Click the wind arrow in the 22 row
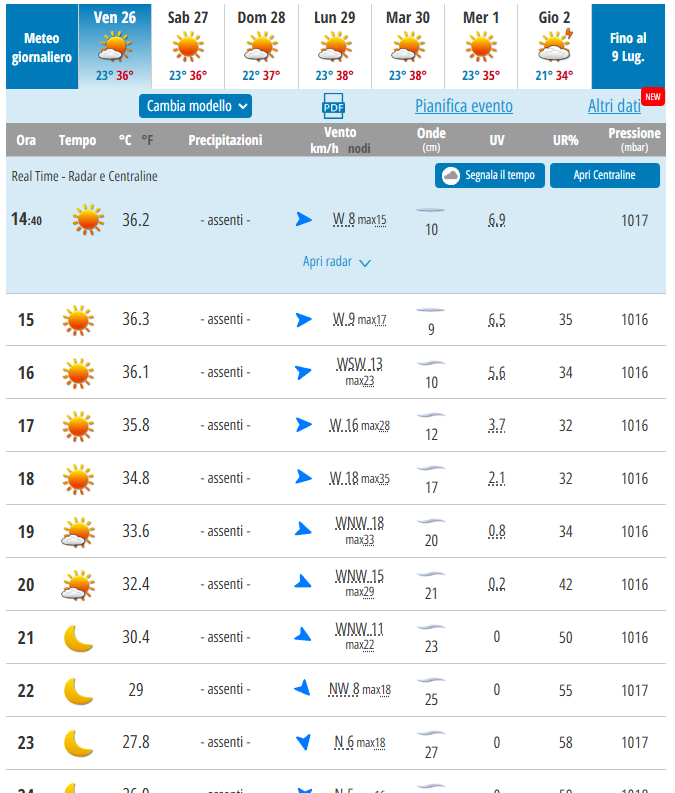The height and width of the screenshot is (793, 675). [302, 688]
